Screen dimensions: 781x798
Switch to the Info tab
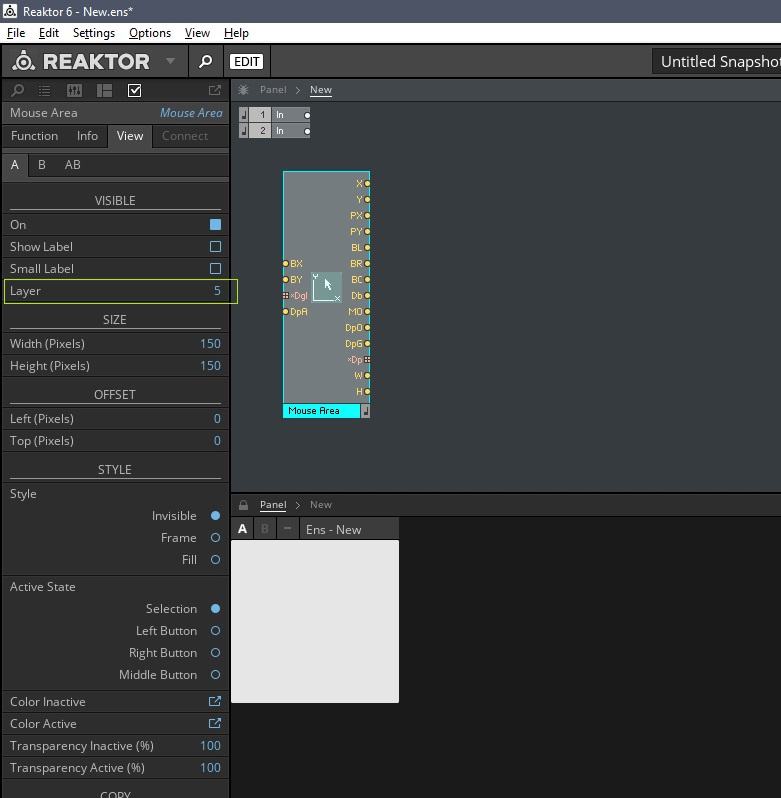(88, 136)
